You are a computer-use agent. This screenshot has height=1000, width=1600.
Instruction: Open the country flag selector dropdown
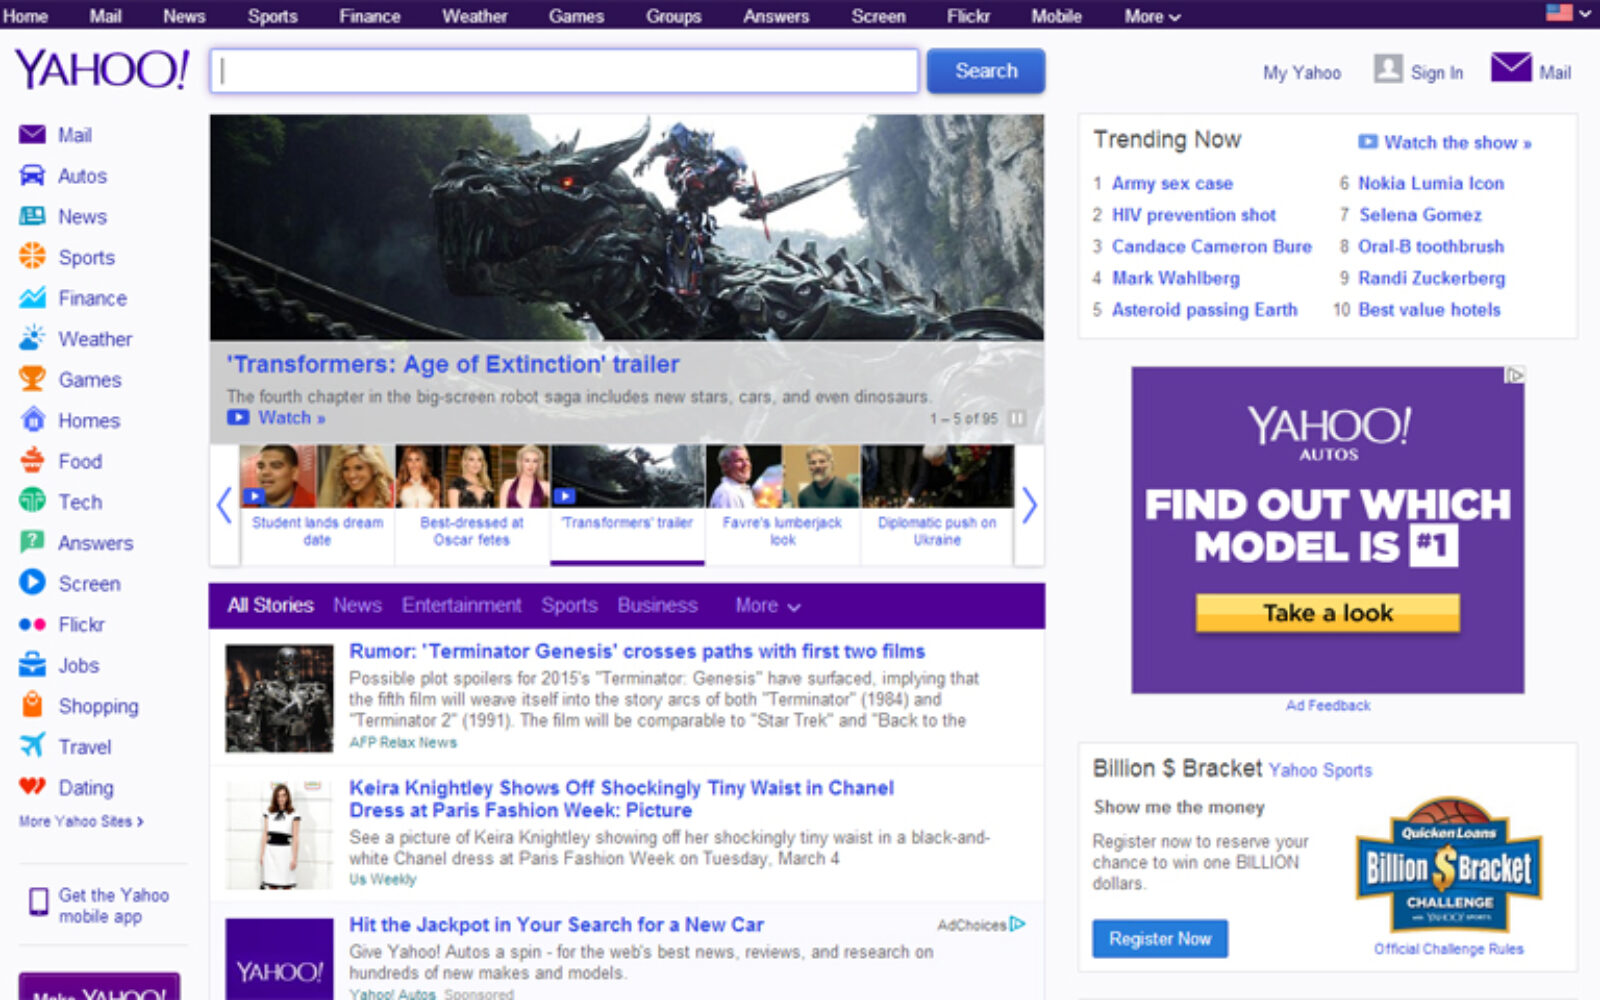1568,13
